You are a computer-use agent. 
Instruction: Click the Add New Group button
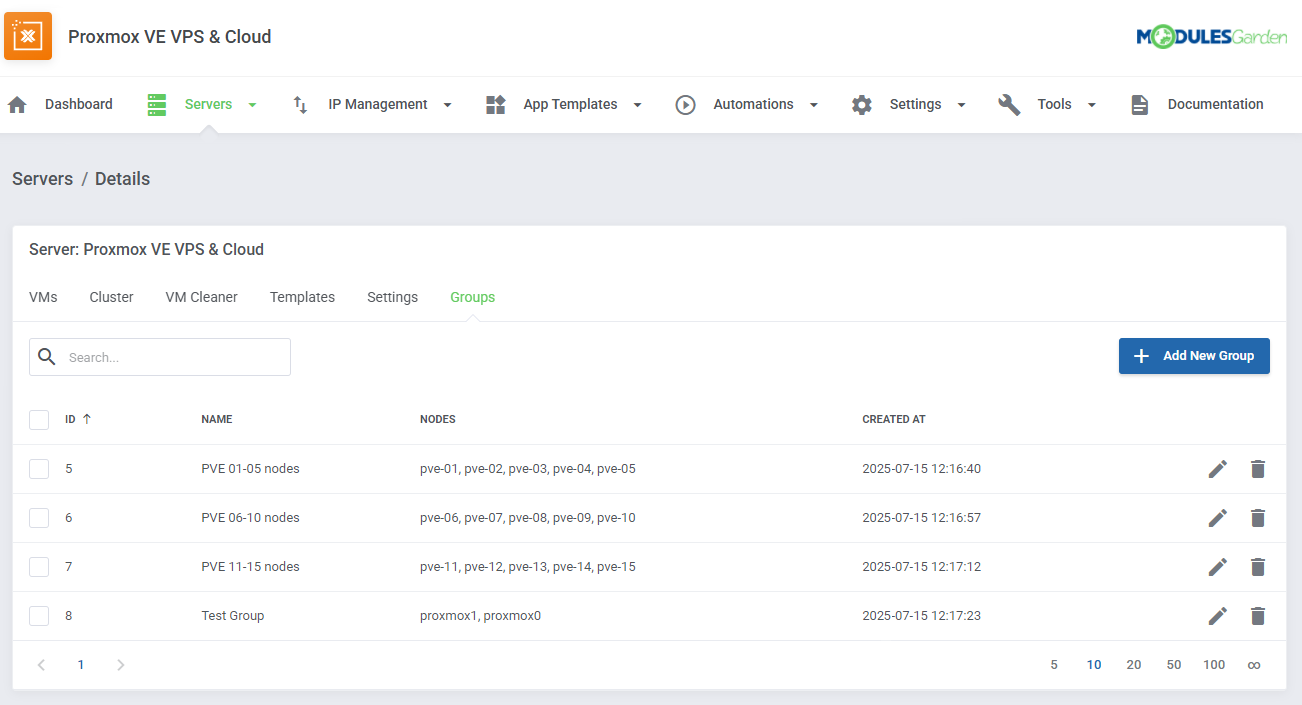coord(1194,356)
